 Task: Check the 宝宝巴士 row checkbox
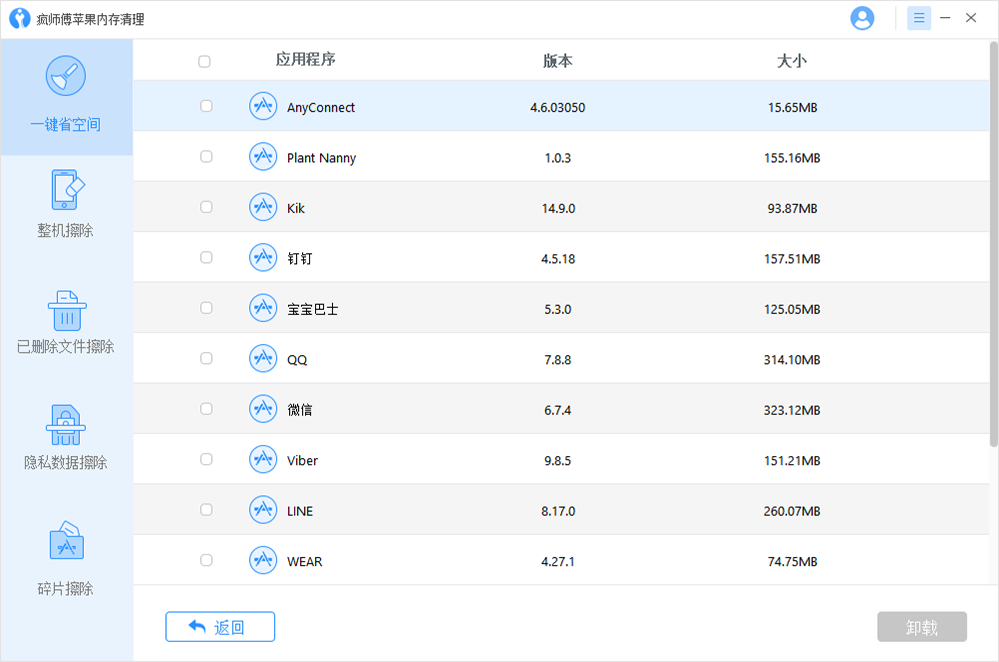(206, 308)
